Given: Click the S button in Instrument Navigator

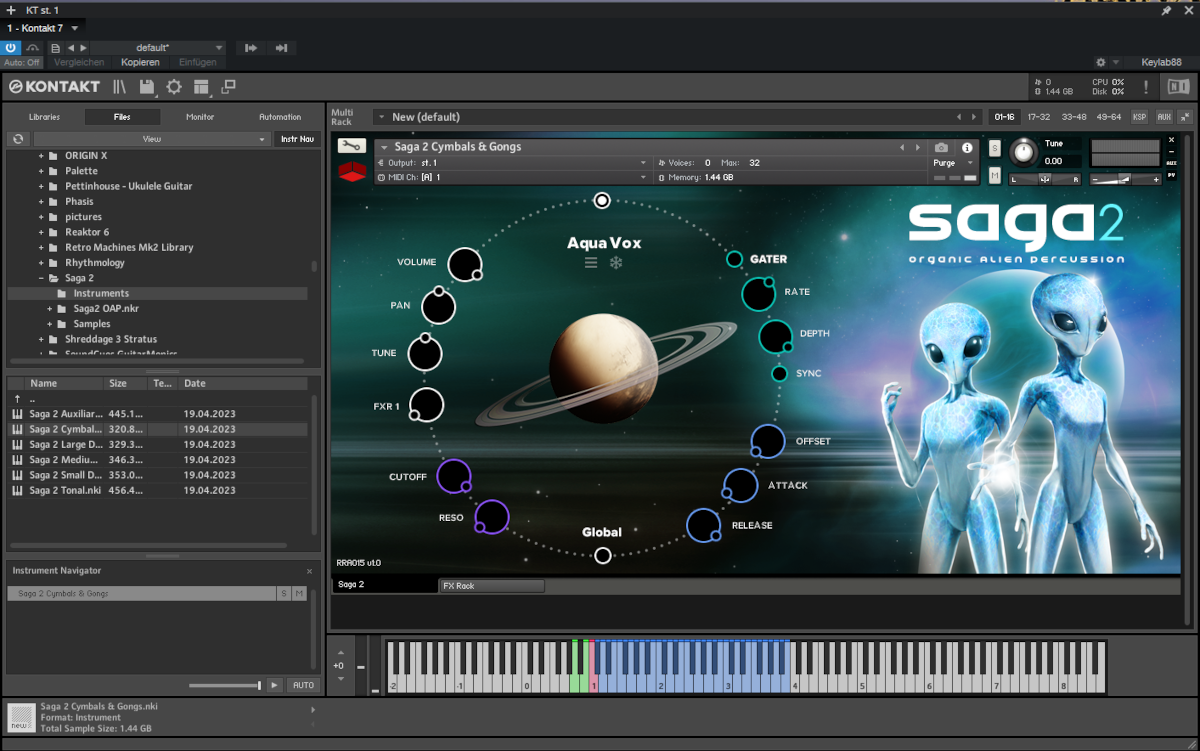Looking at the screenshot, I should coord(284,593).
